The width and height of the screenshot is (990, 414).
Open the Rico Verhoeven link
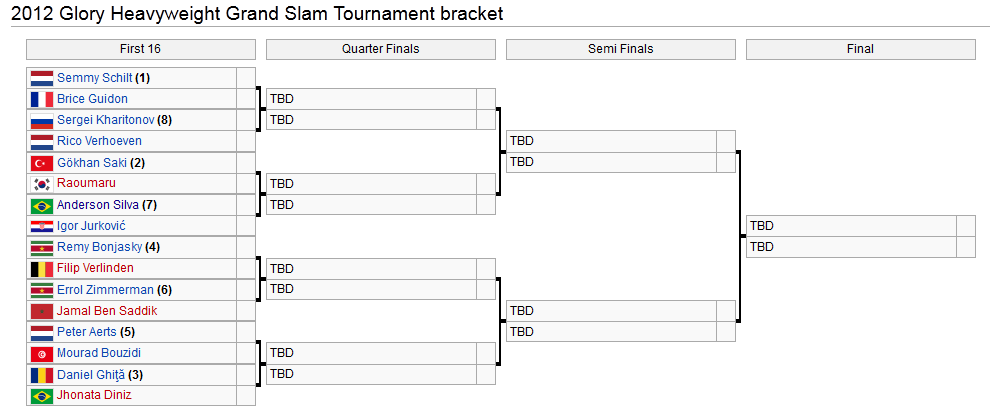pos(99,141)
